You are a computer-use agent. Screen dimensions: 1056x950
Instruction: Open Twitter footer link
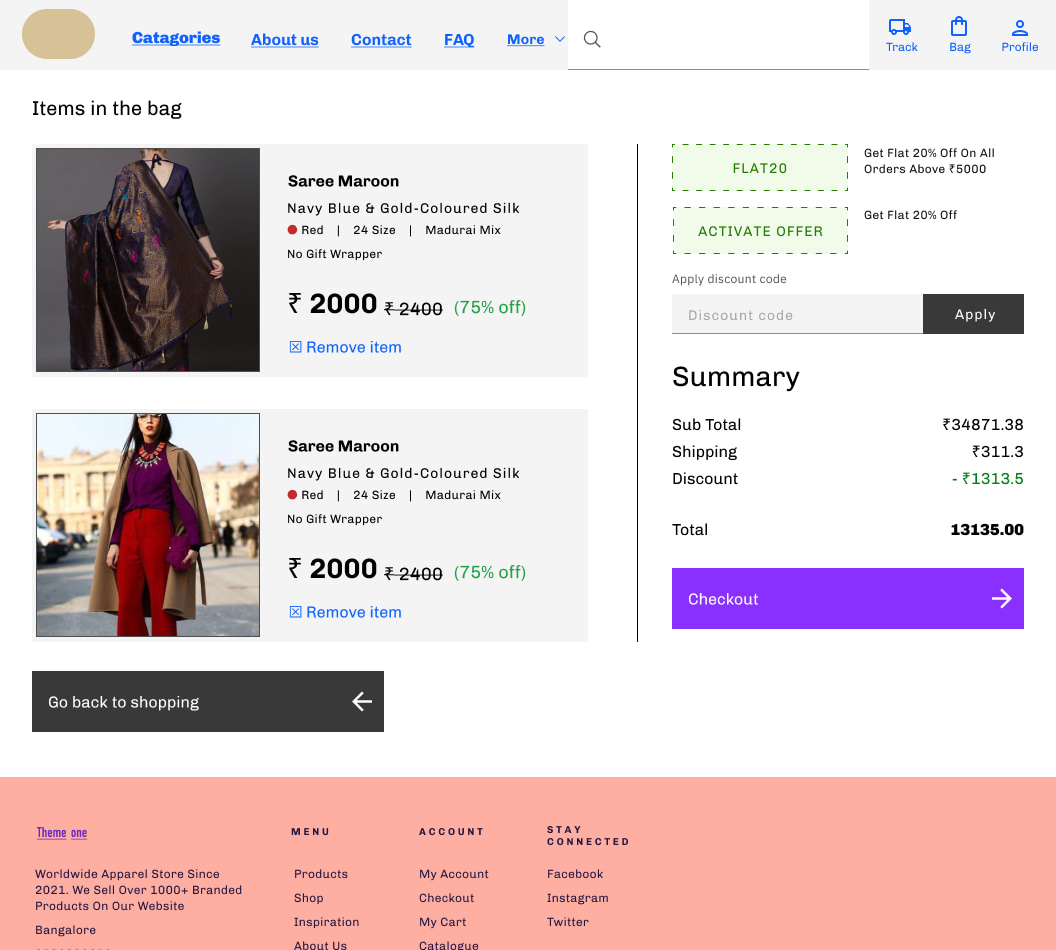567,922
